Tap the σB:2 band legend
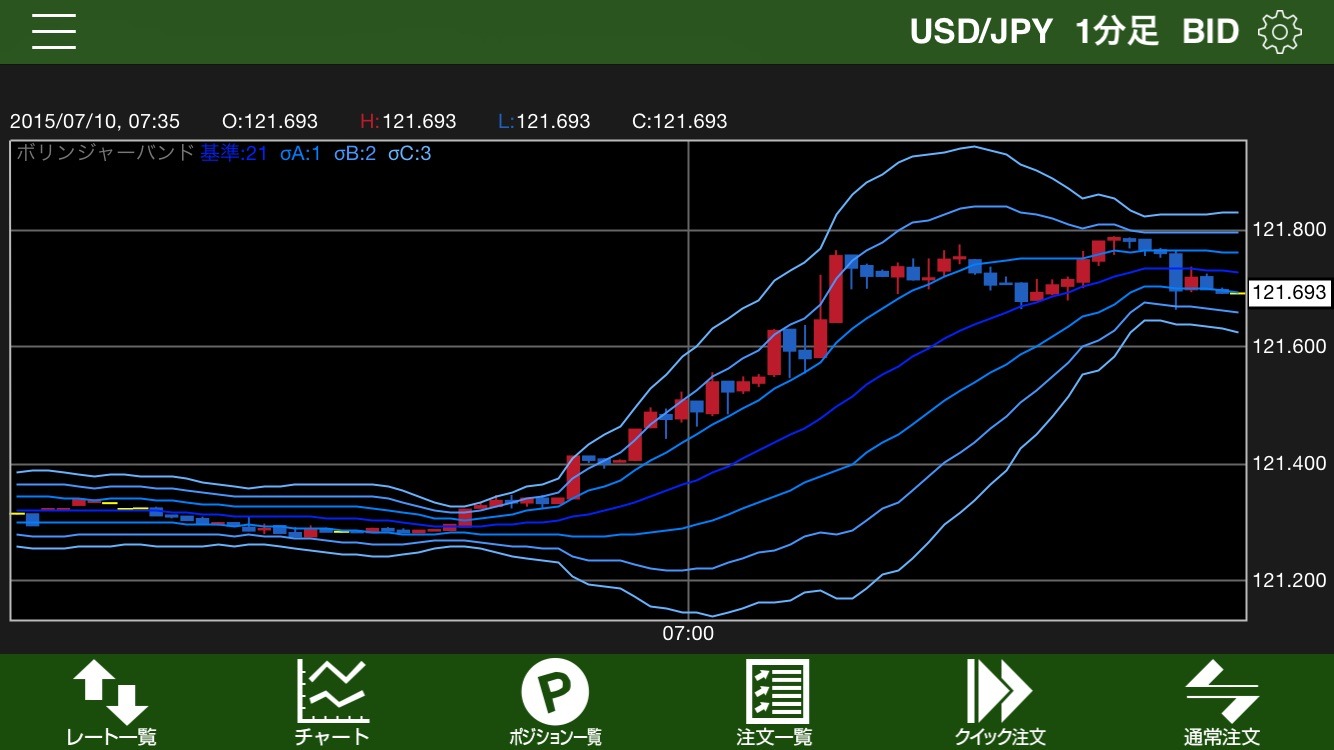This screenshot has height=750, width=1334. 355,154
